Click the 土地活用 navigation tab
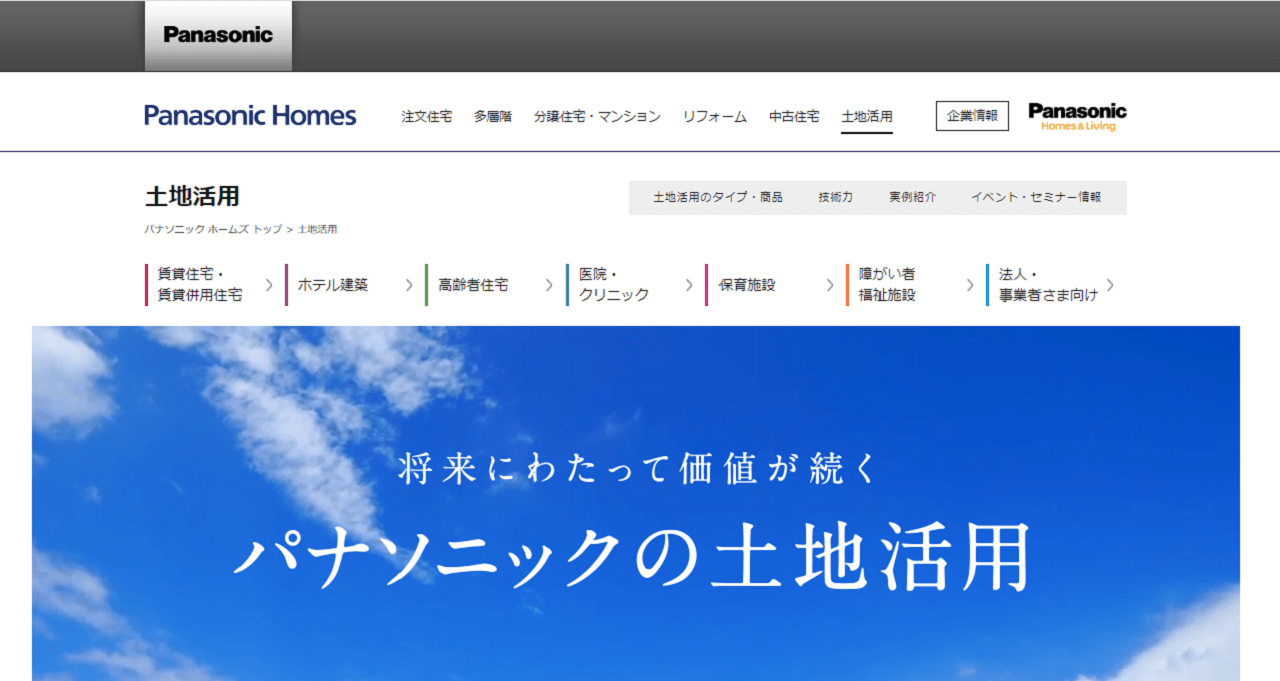Image resolution: width=1280 pixels, height=681 pixels. 867,116
